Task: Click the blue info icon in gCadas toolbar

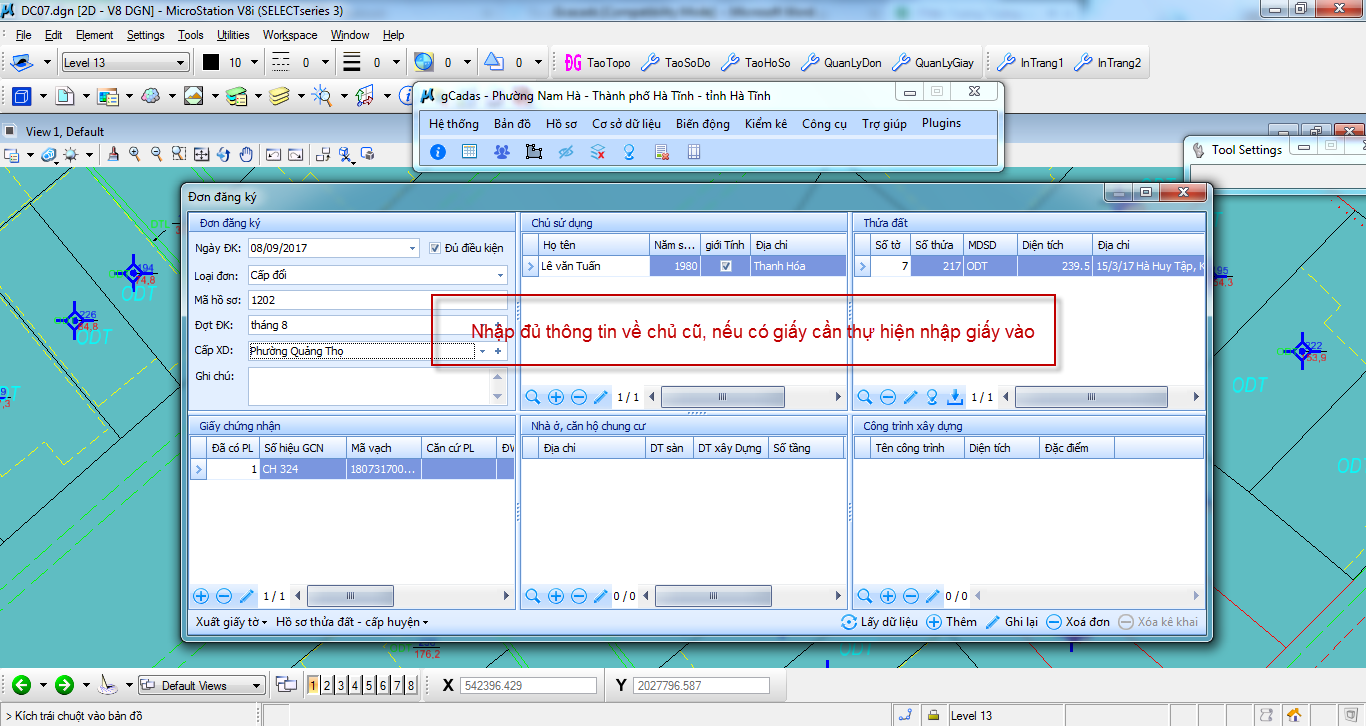Action: coord(437,152)
